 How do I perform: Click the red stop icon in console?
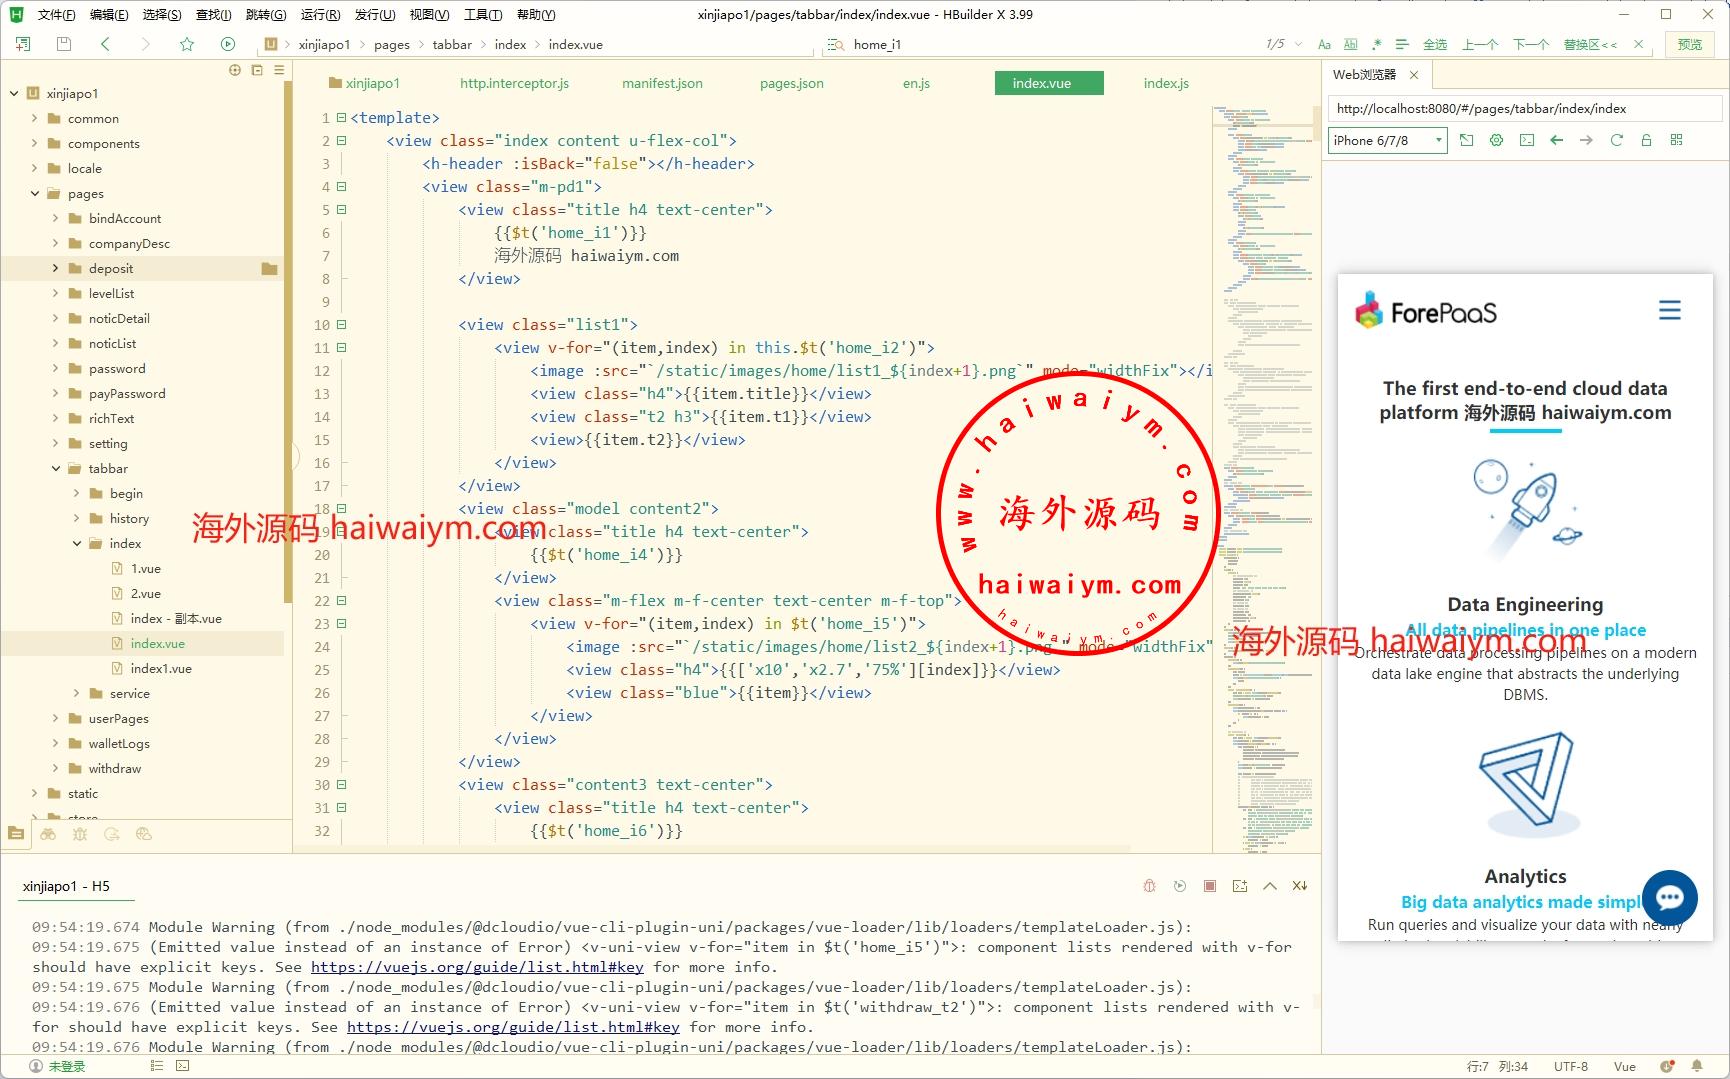[x=1210, y=886]
